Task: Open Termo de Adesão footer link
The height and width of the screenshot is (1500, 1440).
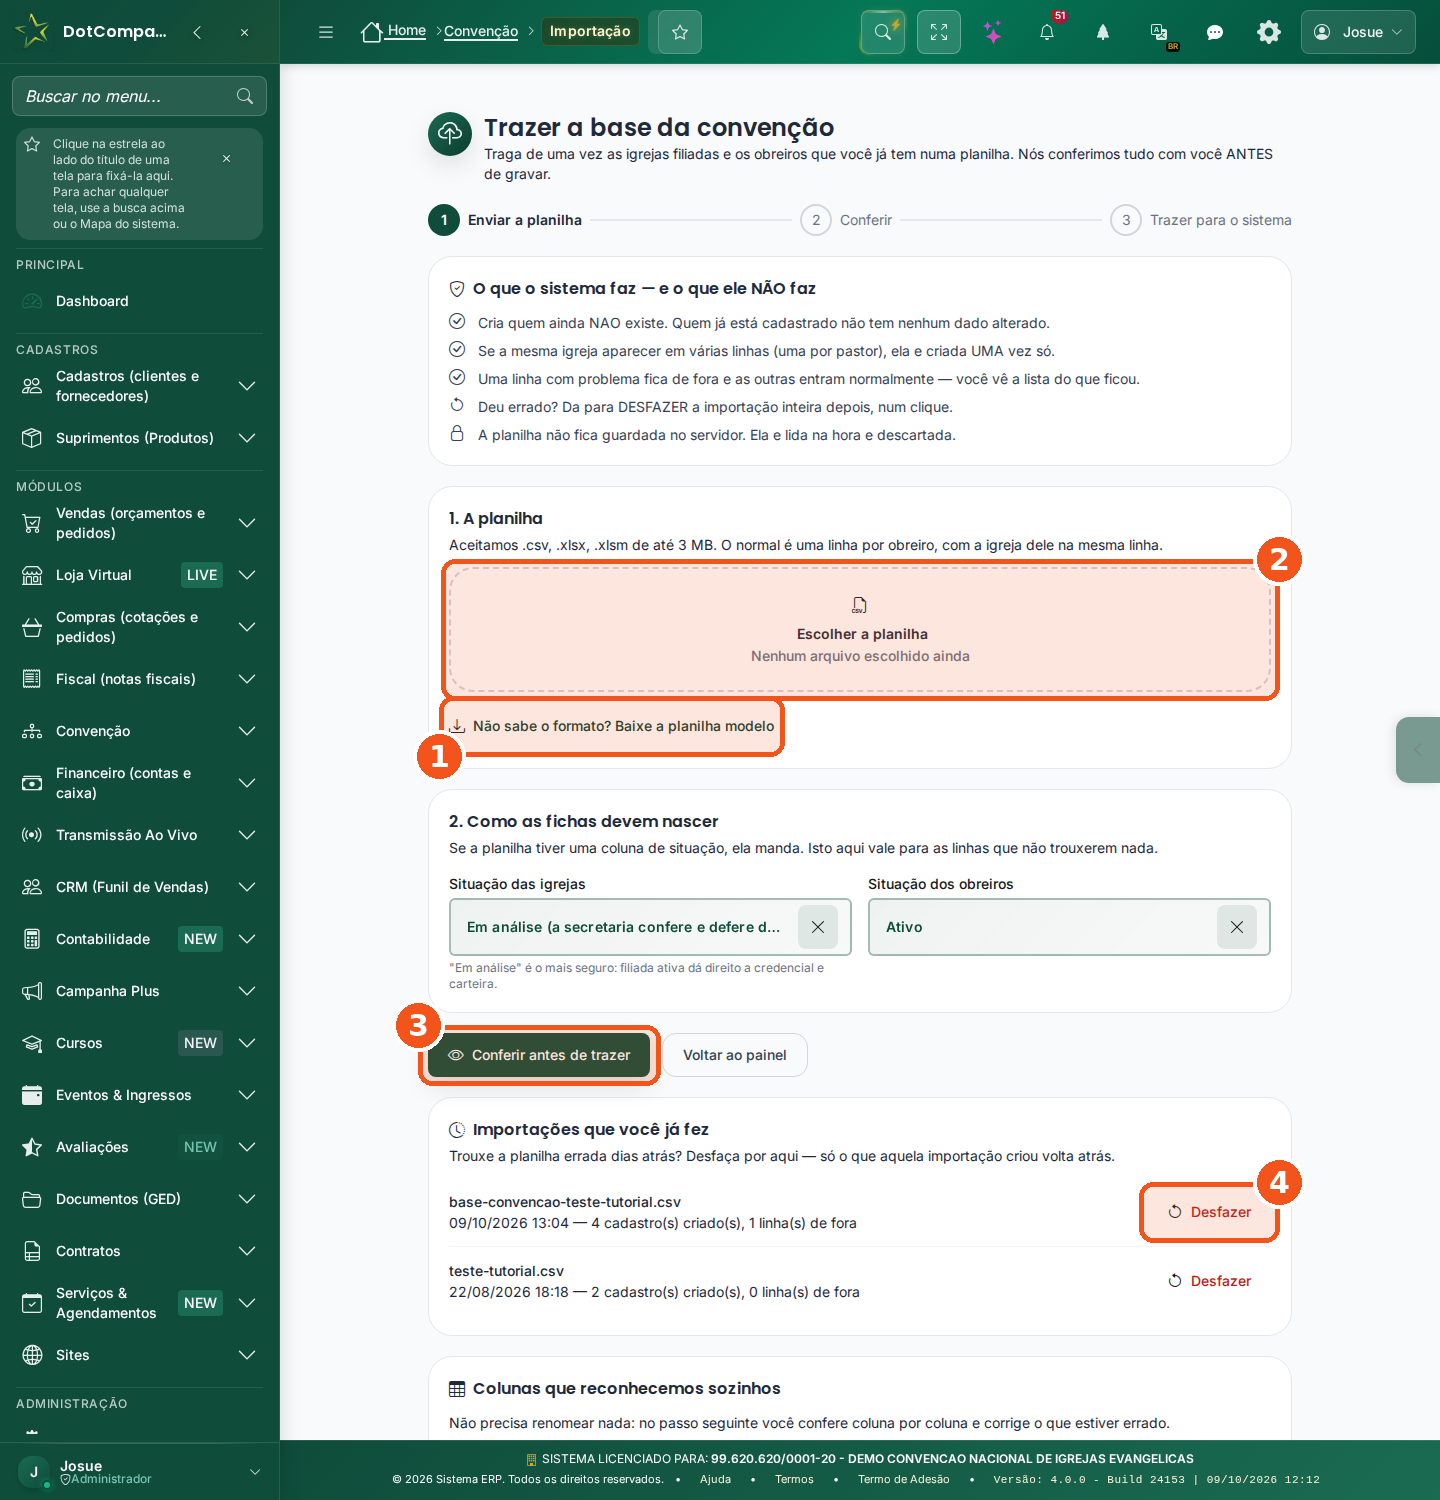Action: point(904,1479)
